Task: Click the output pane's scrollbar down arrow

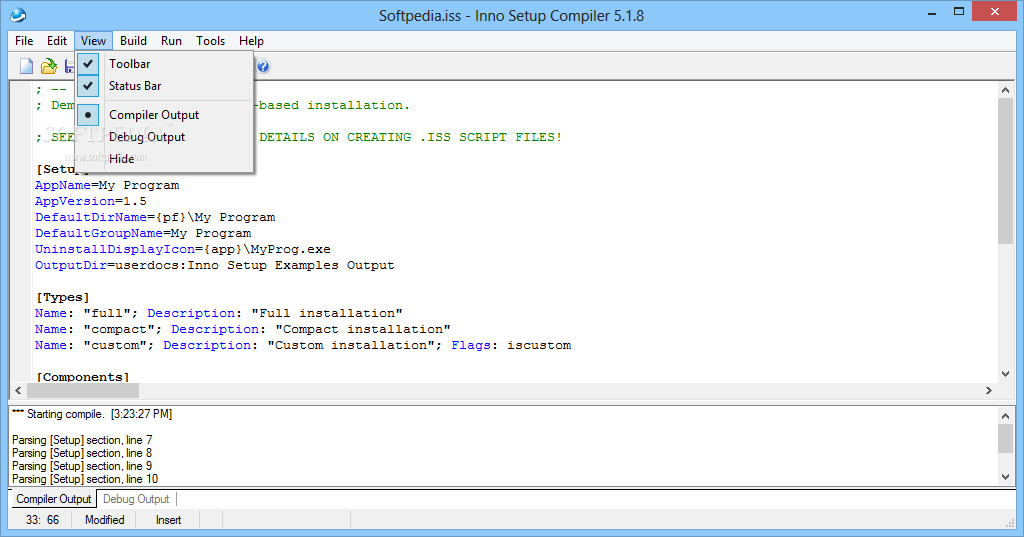Action: (1005, 477)
